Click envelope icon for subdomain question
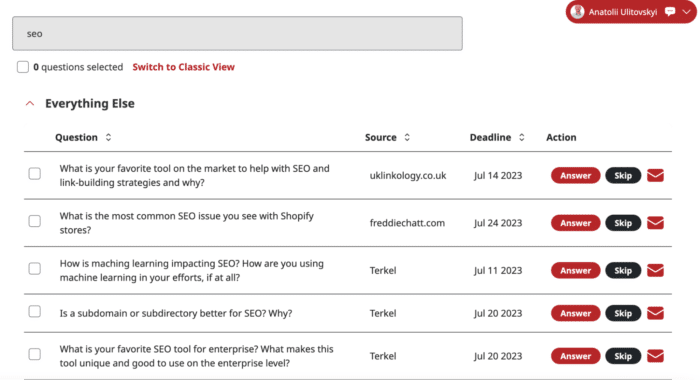The height and width of the screenshot is (380, 700). pyautogui.click(x=655, y=313)
